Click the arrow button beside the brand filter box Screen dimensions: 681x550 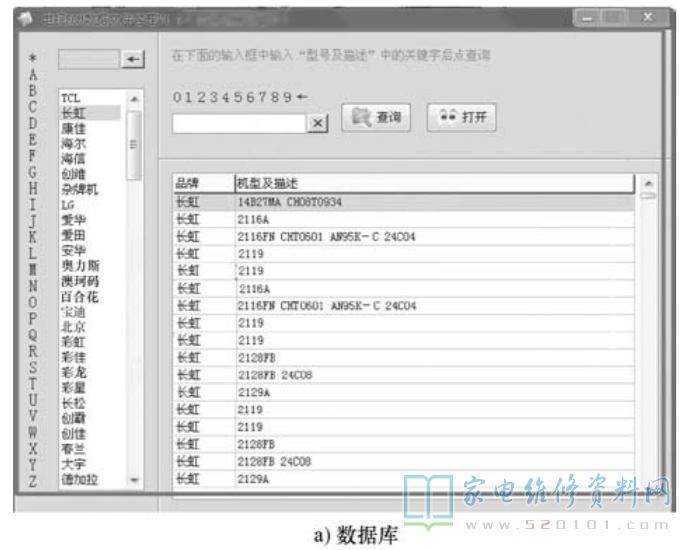[133, 59]
